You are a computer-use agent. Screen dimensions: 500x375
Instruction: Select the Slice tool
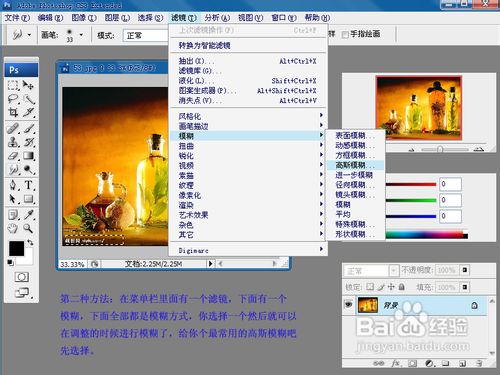click(x=29, y=112)
